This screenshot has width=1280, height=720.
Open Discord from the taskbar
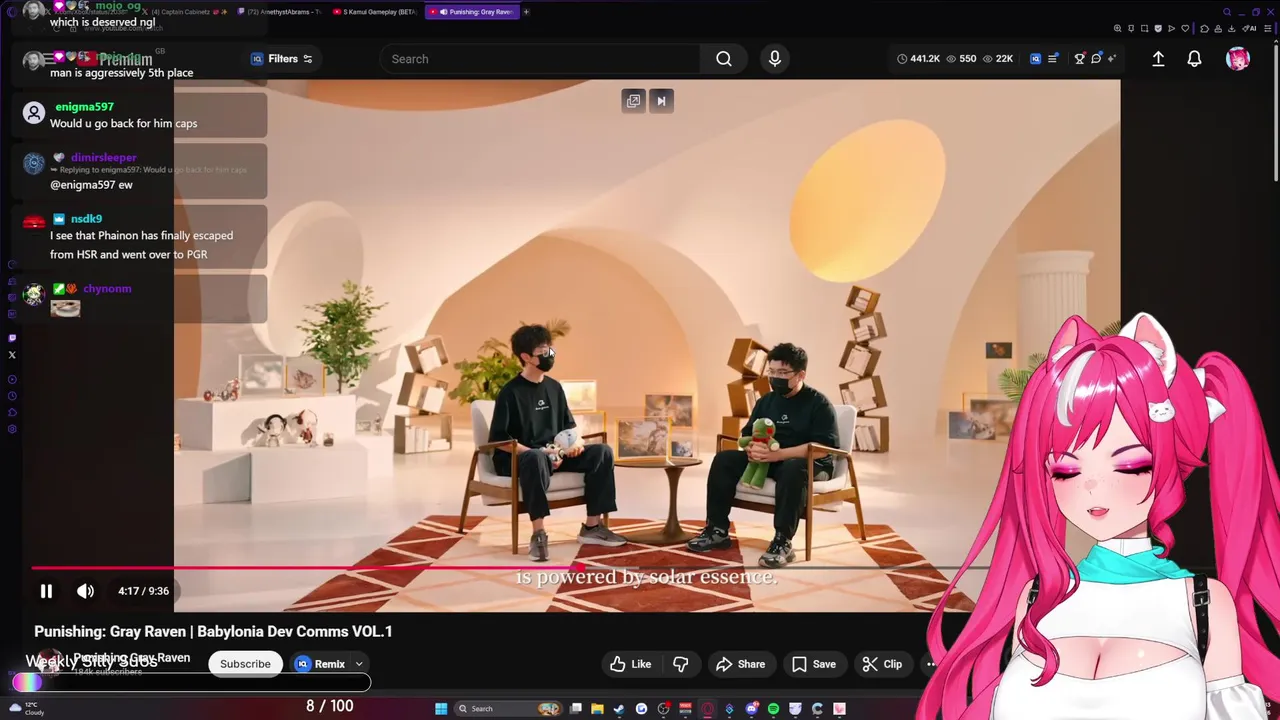click(751, 709)
